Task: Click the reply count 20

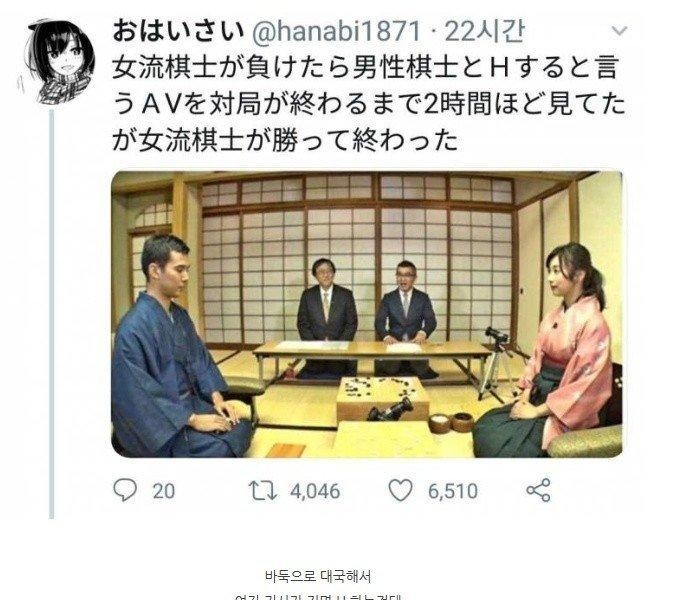Action: coord(164,491)
